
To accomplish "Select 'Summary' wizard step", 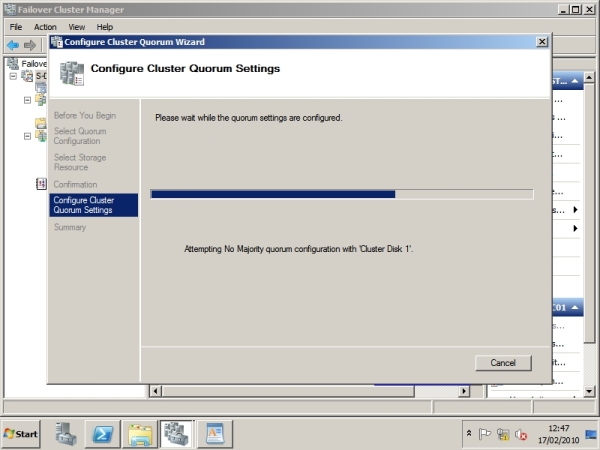I will click(70, 227).
